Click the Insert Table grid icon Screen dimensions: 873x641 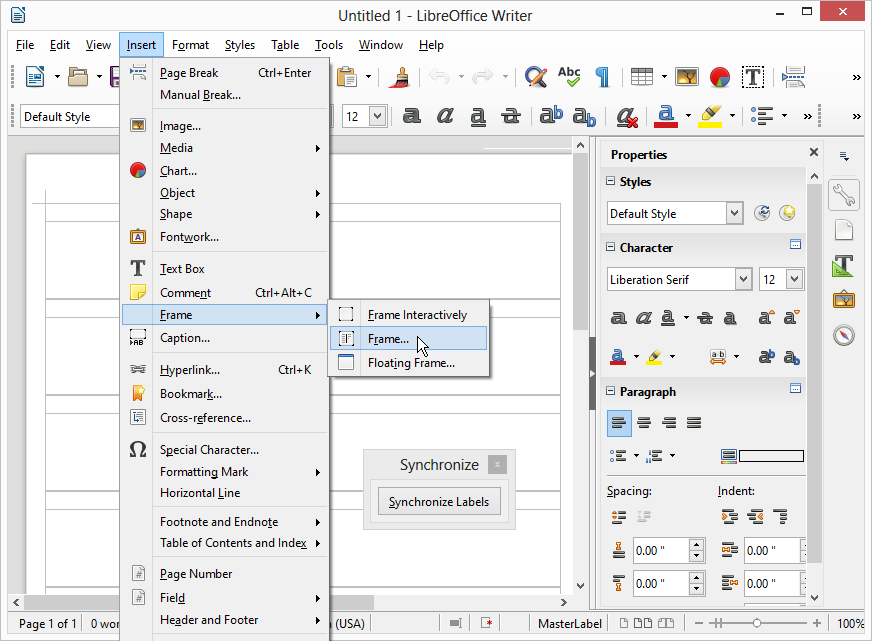pyautogui.click(x=642, y=76)
